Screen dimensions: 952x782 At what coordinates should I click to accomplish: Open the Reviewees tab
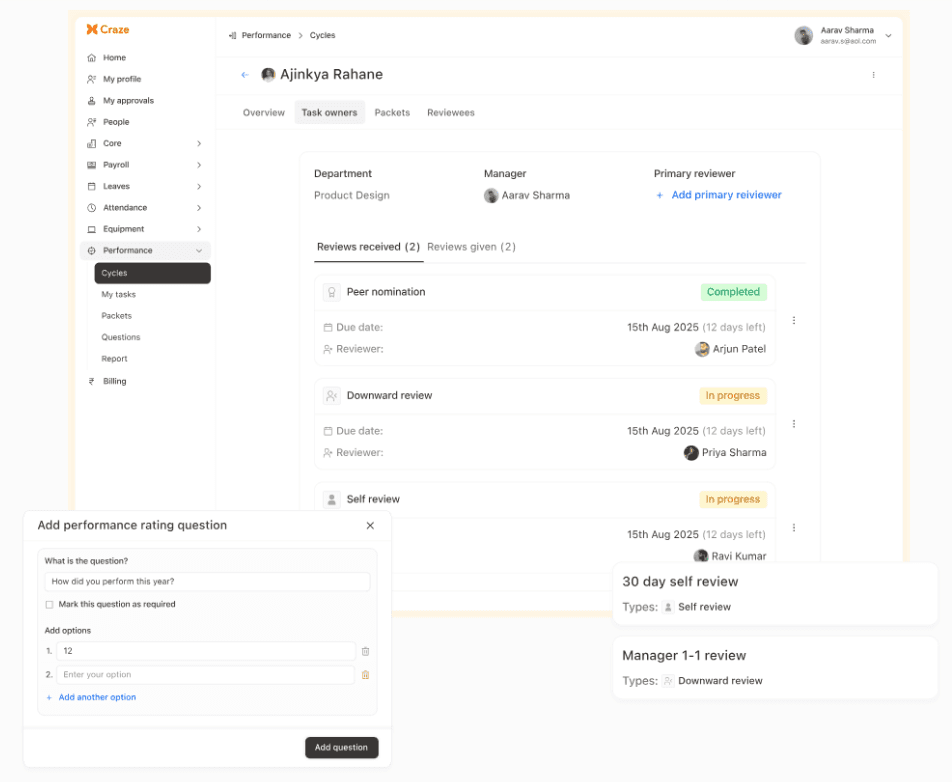tap(450, 113)
